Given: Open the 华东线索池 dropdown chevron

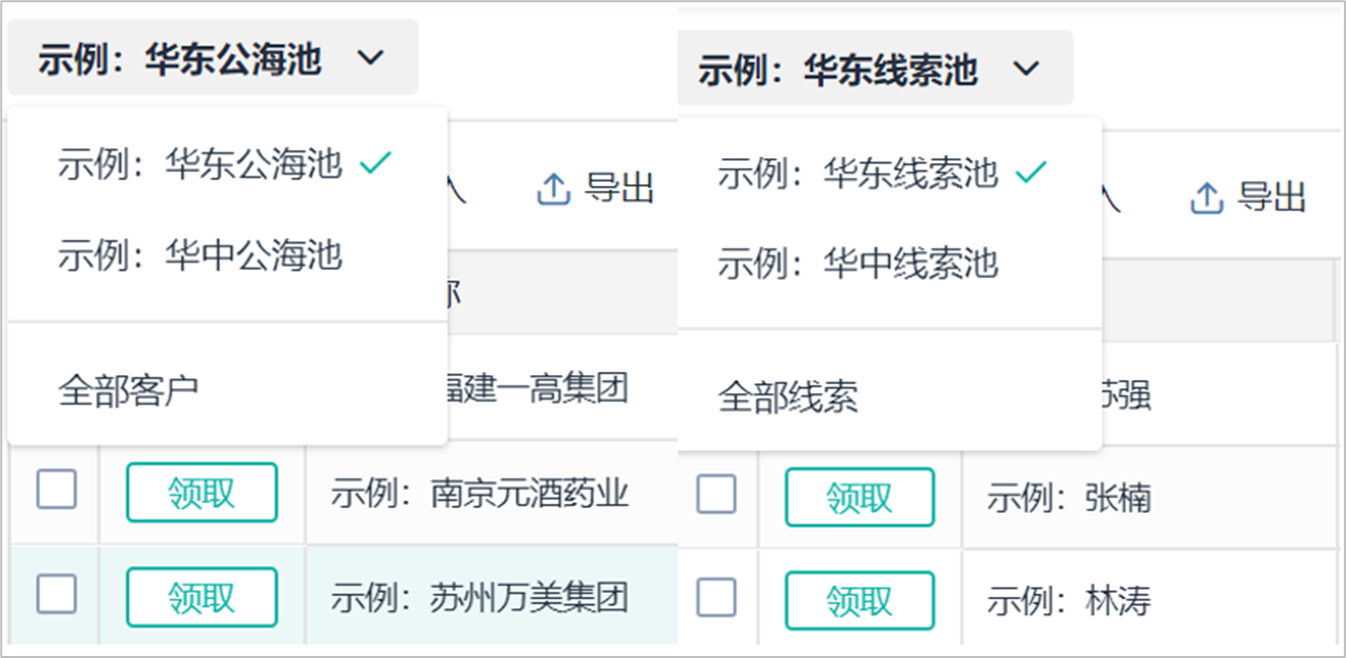Looking at the screenshot, I should (1026, 66).
